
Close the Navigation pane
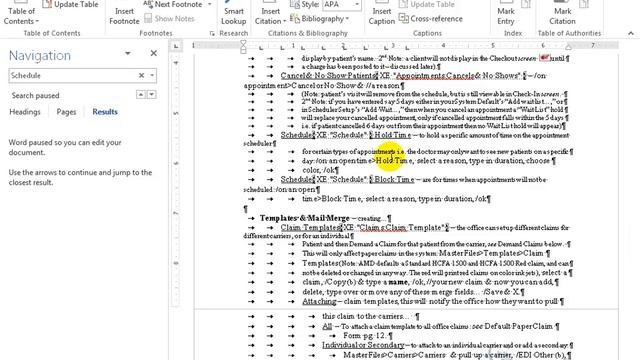(153, 53)
